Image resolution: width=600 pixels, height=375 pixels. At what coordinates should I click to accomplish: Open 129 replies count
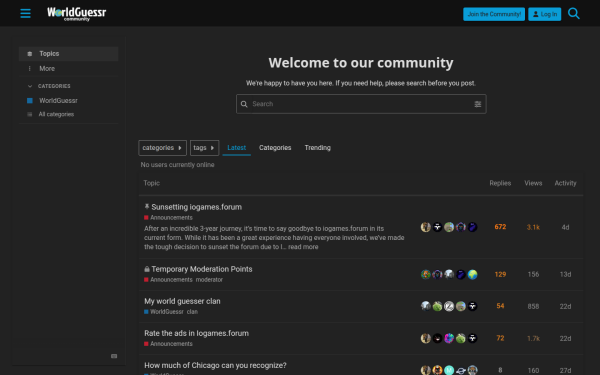point(500,274)
